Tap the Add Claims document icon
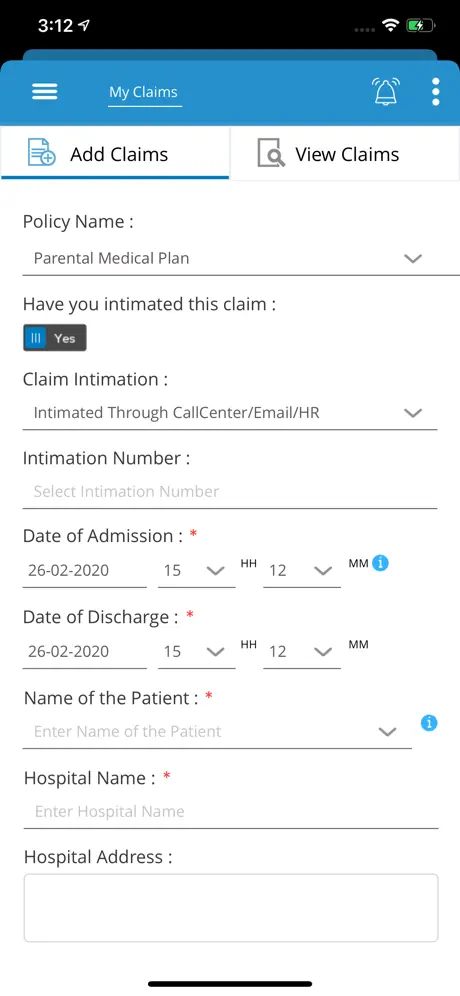The width and height of the screenshot is (460, 996). (x=42, y=153)
